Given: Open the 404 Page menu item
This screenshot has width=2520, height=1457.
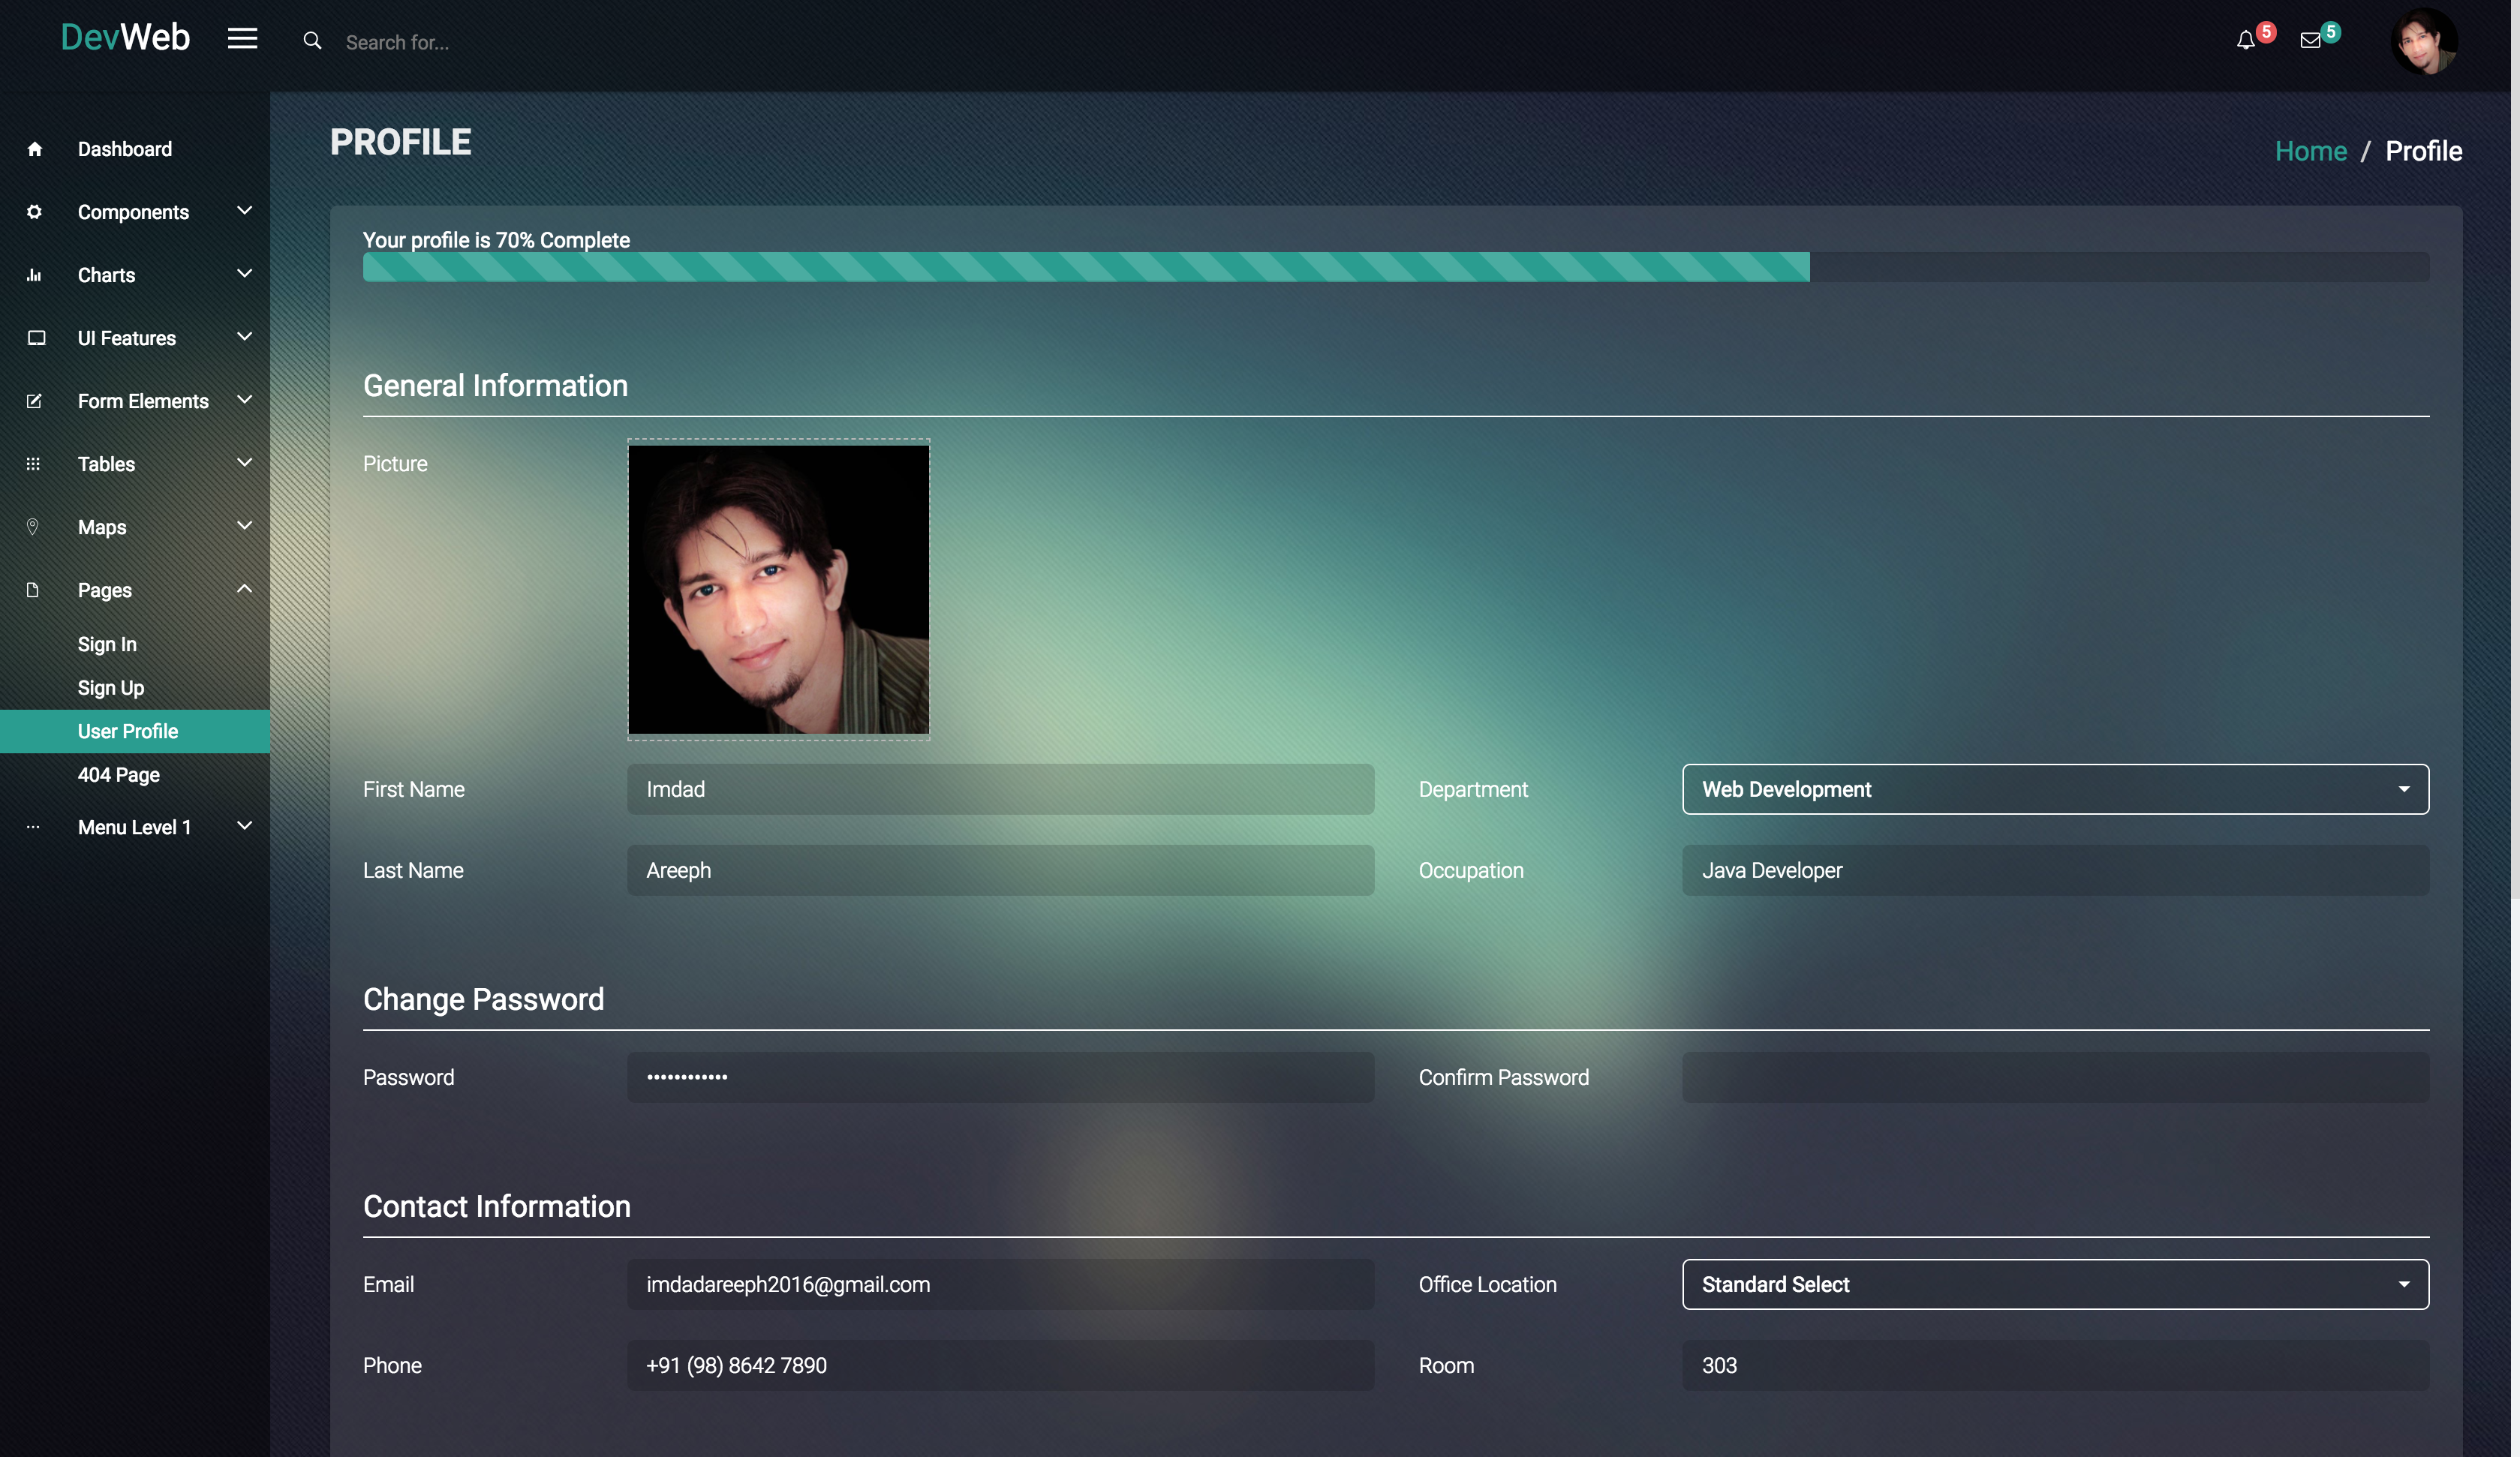Looking at the screenshot, I should [119, 775].
